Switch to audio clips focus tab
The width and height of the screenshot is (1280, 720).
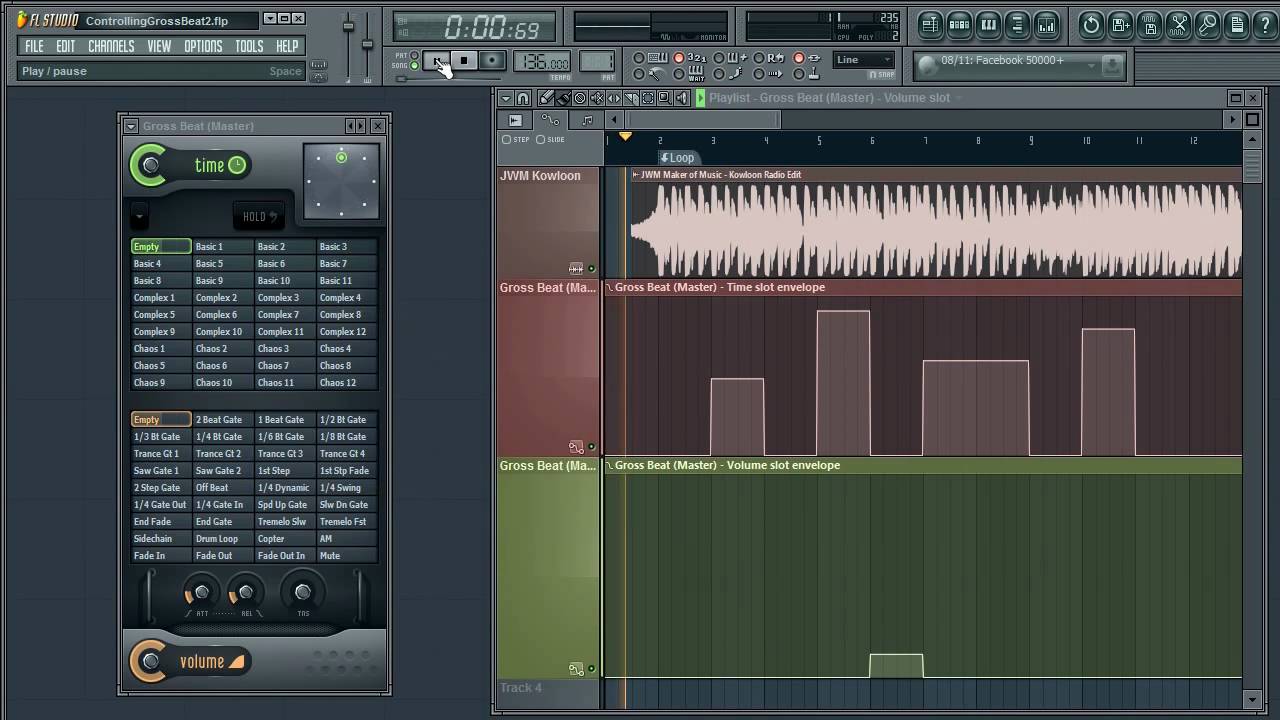515,120
